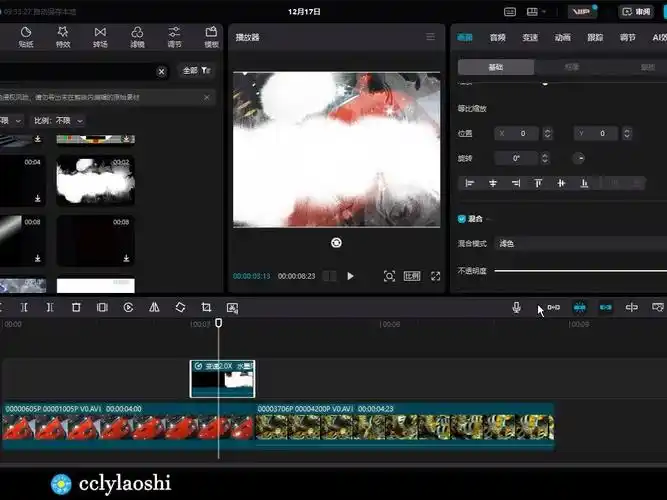This screenshot has width=667, height=500.
Task: Toggle the timeline linkage button
Action: click(x=605, y=308)
